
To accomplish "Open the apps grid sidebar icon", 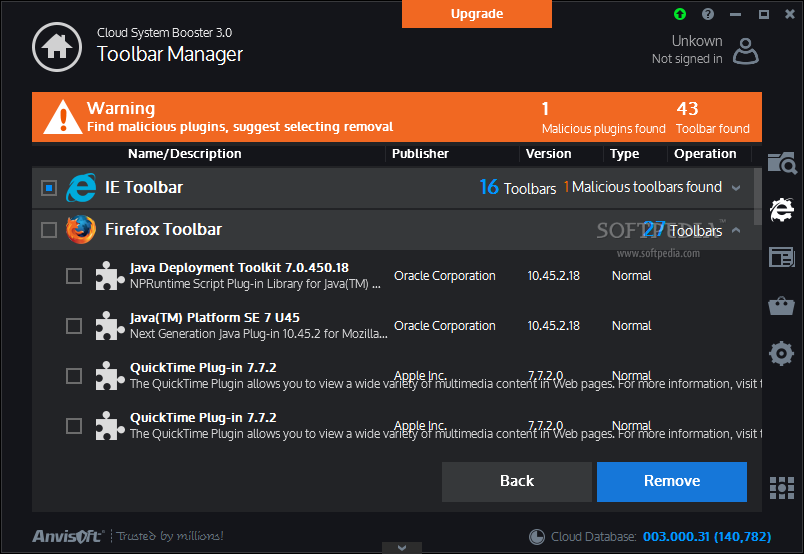I will 782,488.
